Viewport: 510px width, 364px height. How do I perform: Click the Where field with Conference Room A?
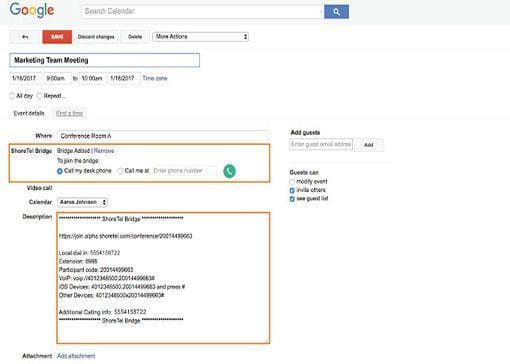pos(163,136)
